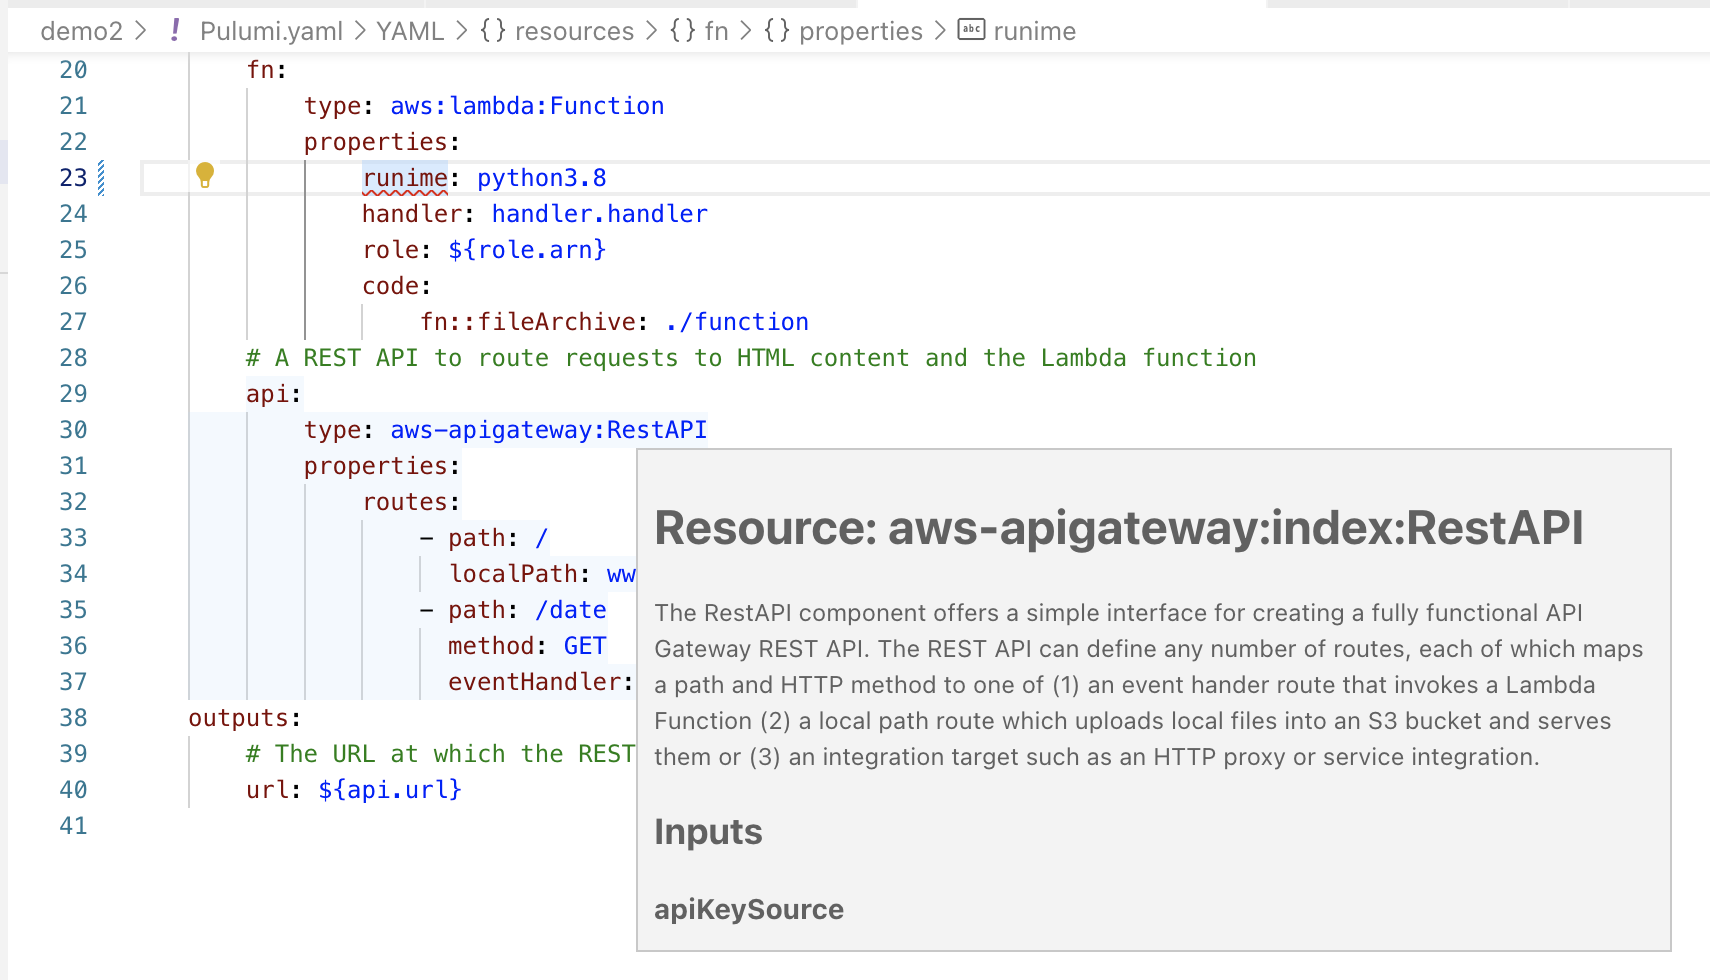The width and height of the screenshot is (1710, 980).
Task: Click aws:lambda:Function type value
Action: click(527, 106)
